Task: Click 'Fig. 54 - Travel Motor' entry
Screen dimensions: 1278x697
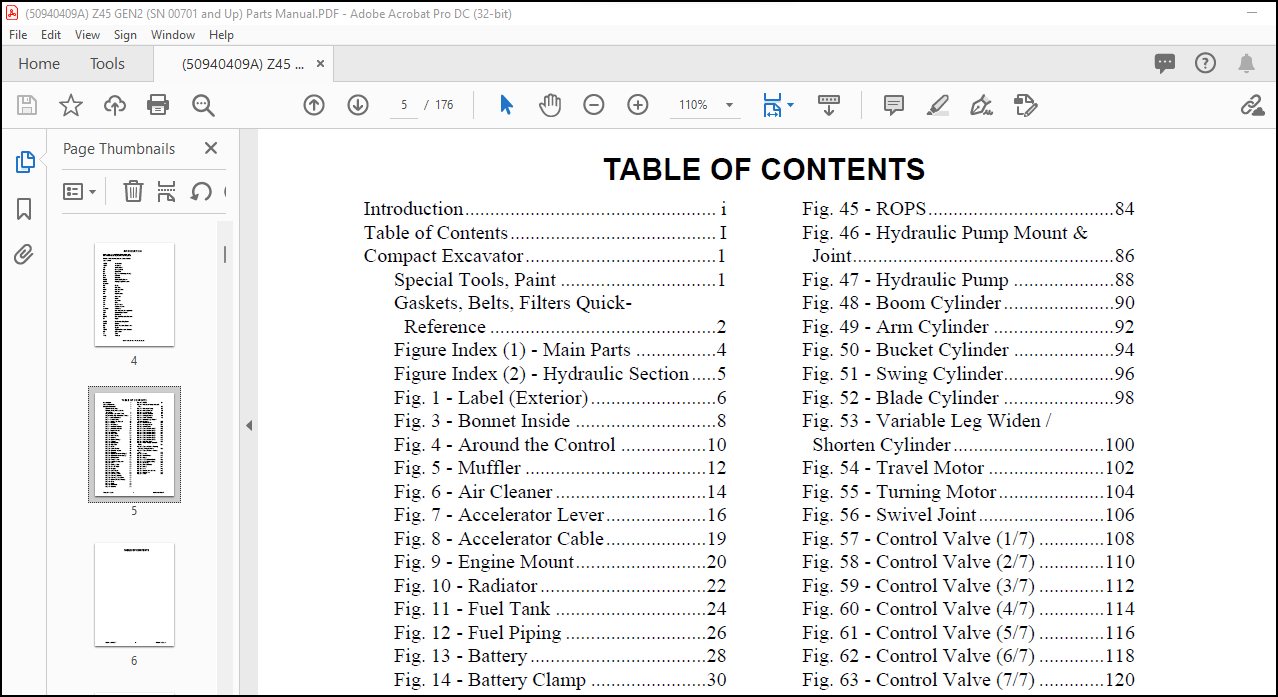Action: point(968,468)
